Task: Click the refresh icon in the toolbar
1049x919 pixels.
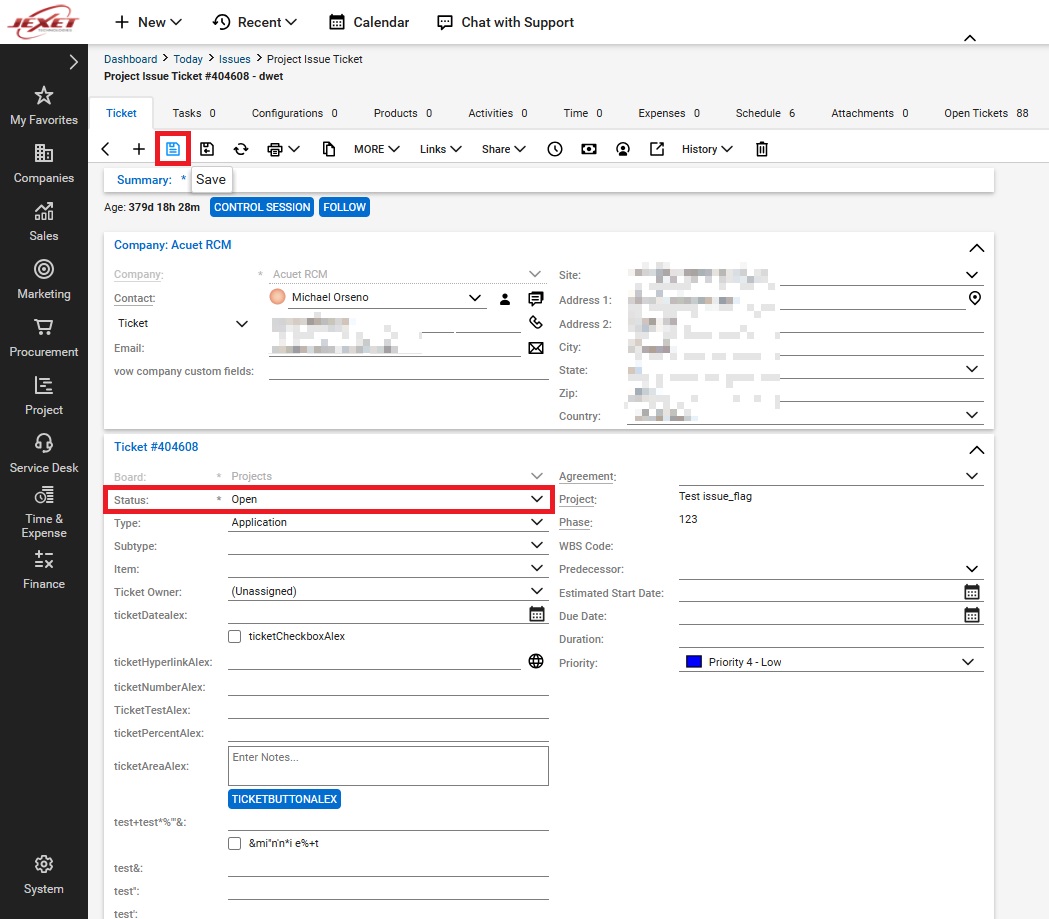Action: tap(241, 149)
